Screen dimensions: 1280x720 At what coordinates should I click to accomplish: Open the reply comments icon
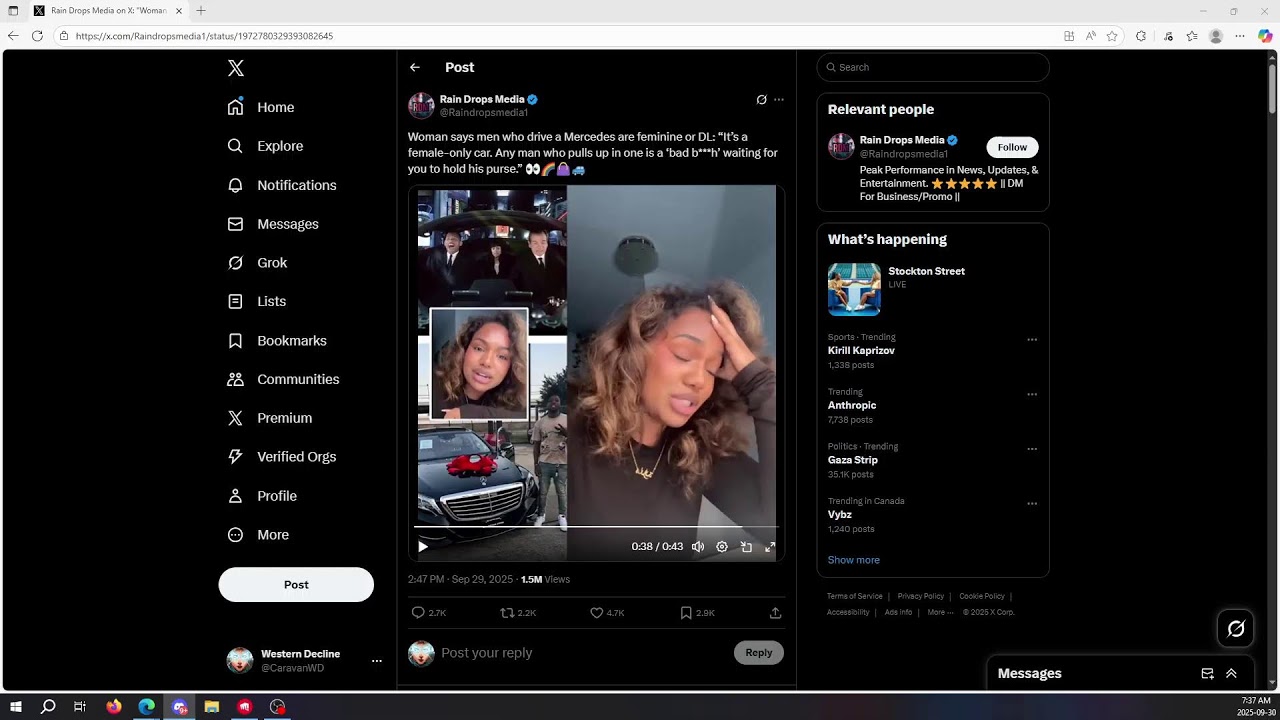418,613
